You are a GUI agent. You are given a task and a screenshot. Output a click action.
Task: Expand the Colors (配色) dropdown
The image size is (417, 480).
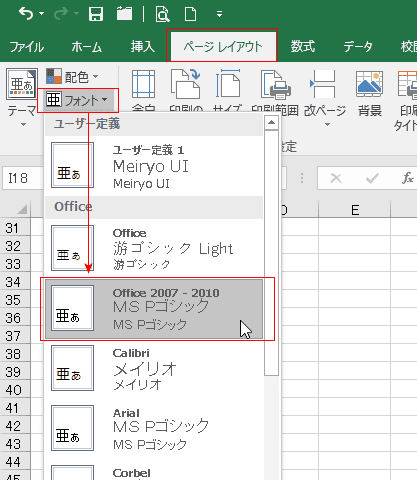point(72,77)
